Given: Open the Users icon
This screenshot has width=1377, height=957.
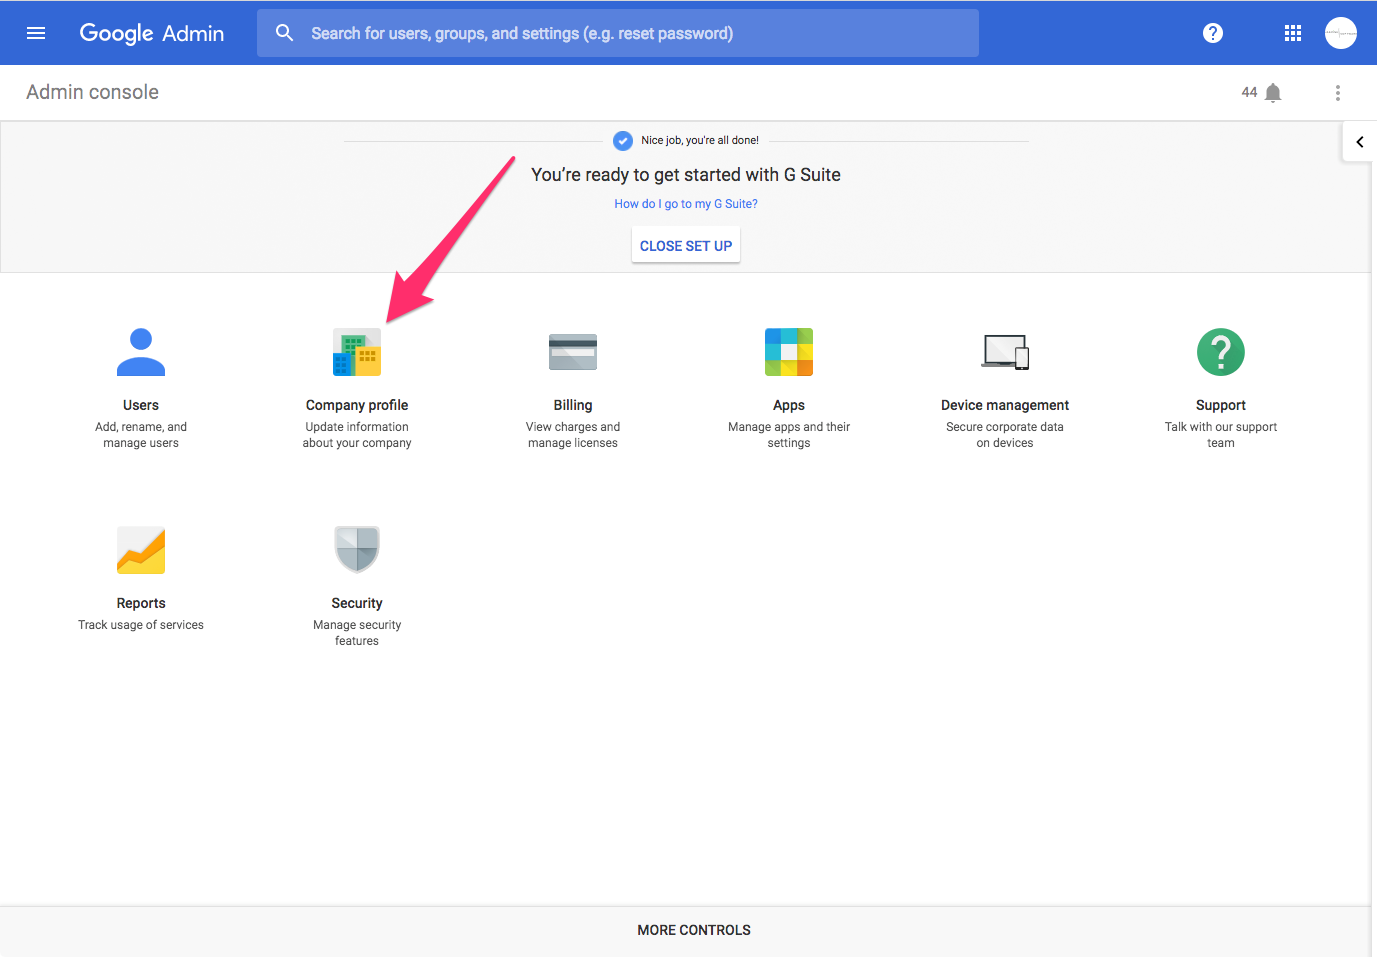Looking at the screenshot, I should (x=141, y=352).
